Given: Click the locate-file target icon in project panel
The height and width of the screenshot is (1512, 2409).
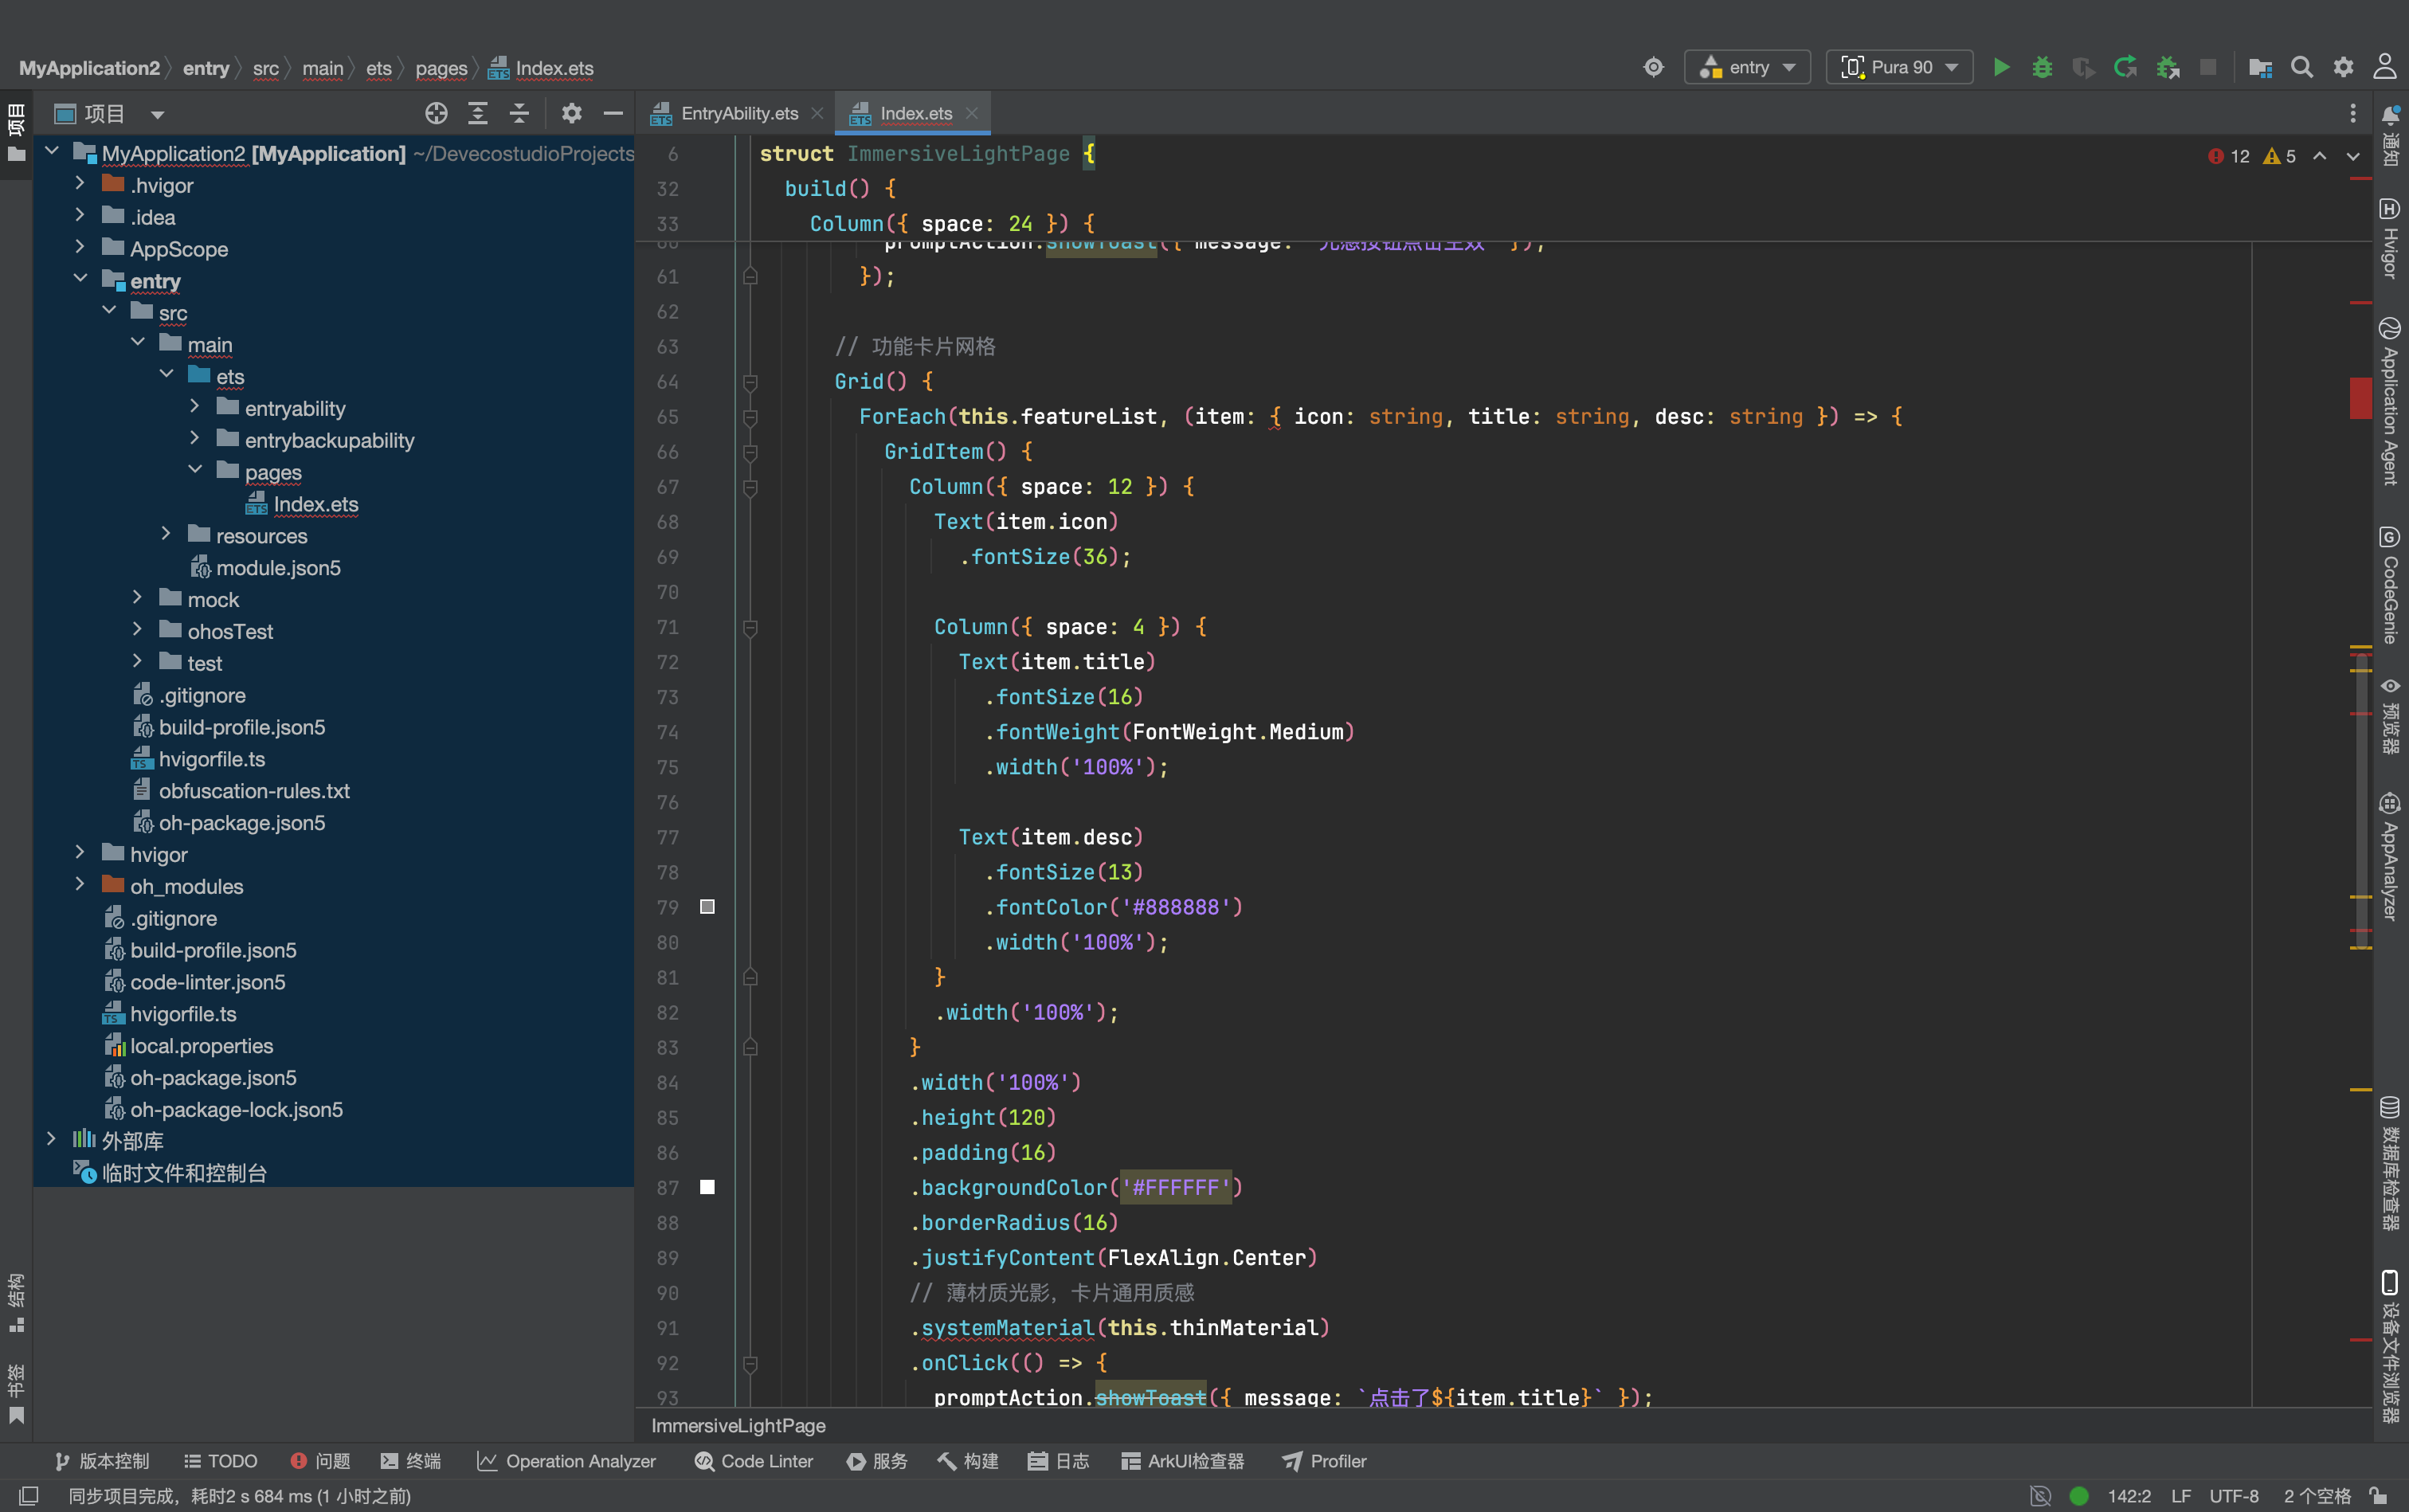Looking at the screenshot, I should [436, 113].
